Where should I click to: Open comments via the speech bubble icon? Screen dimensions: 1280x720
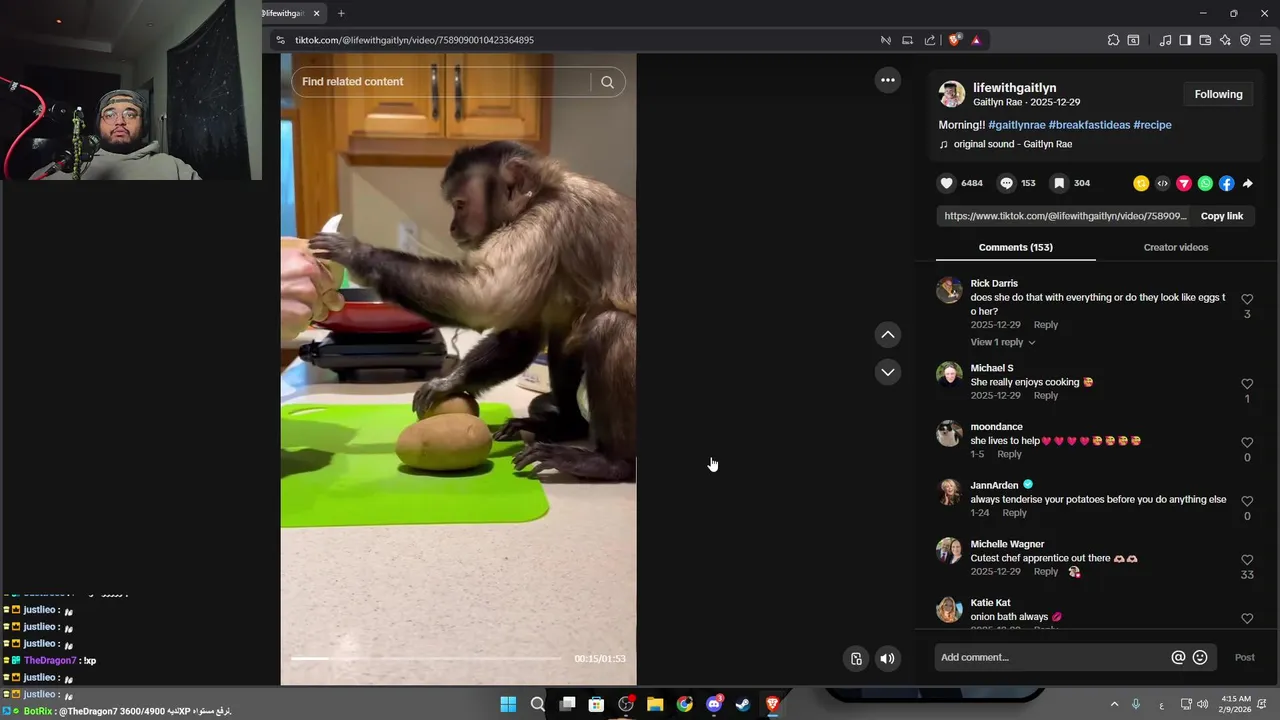1007,183
